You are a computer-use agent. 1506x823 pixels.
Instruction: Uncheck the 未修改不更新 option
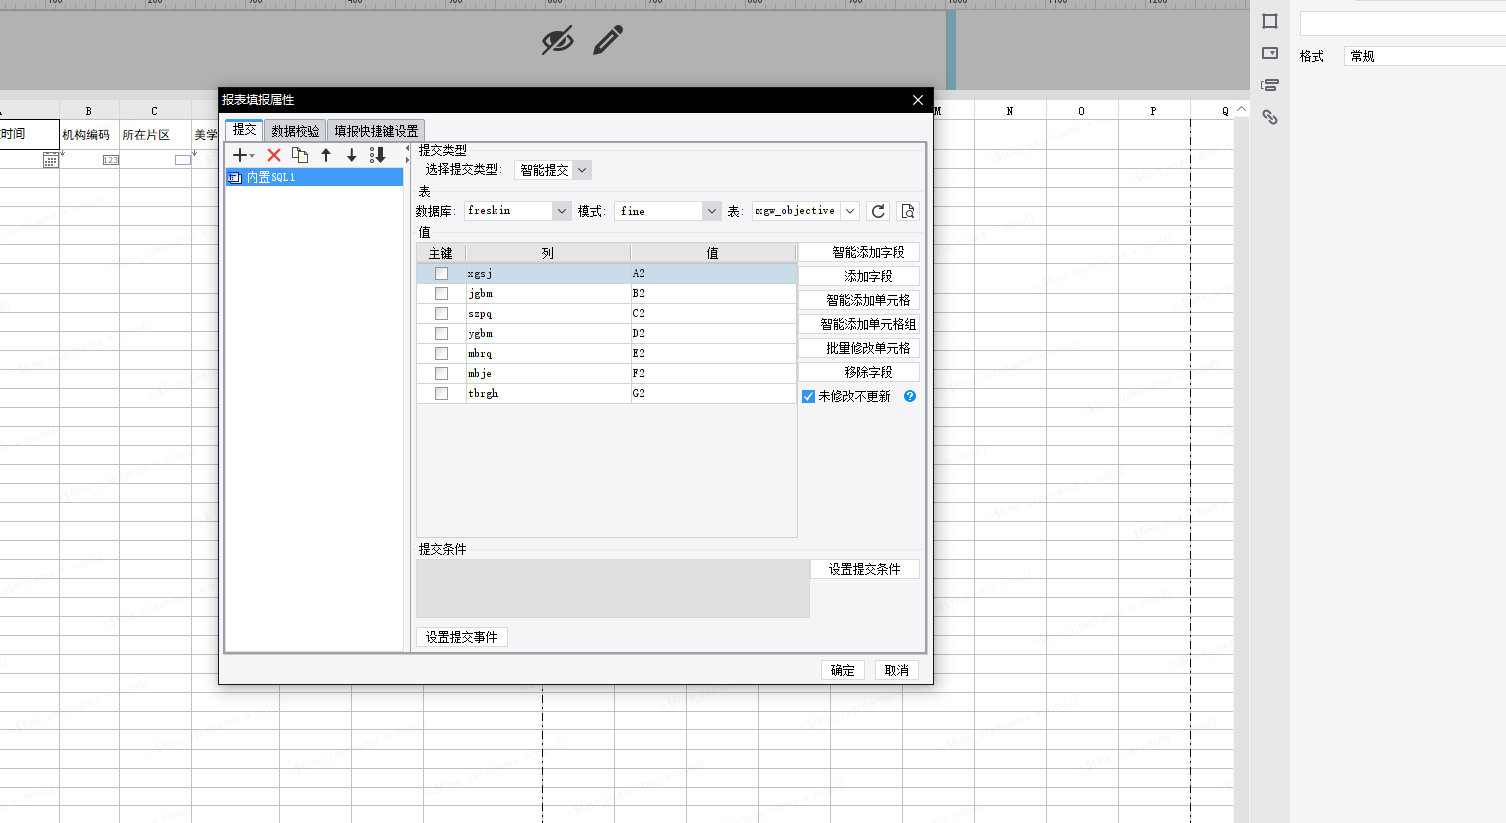808,397
